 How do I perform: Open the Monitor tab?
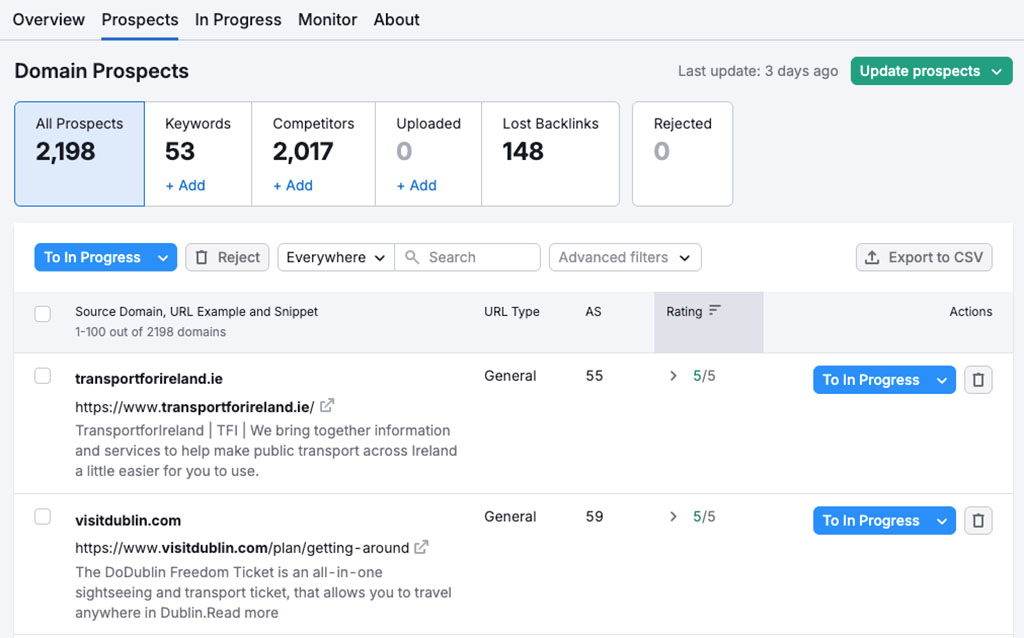(327, 20)
